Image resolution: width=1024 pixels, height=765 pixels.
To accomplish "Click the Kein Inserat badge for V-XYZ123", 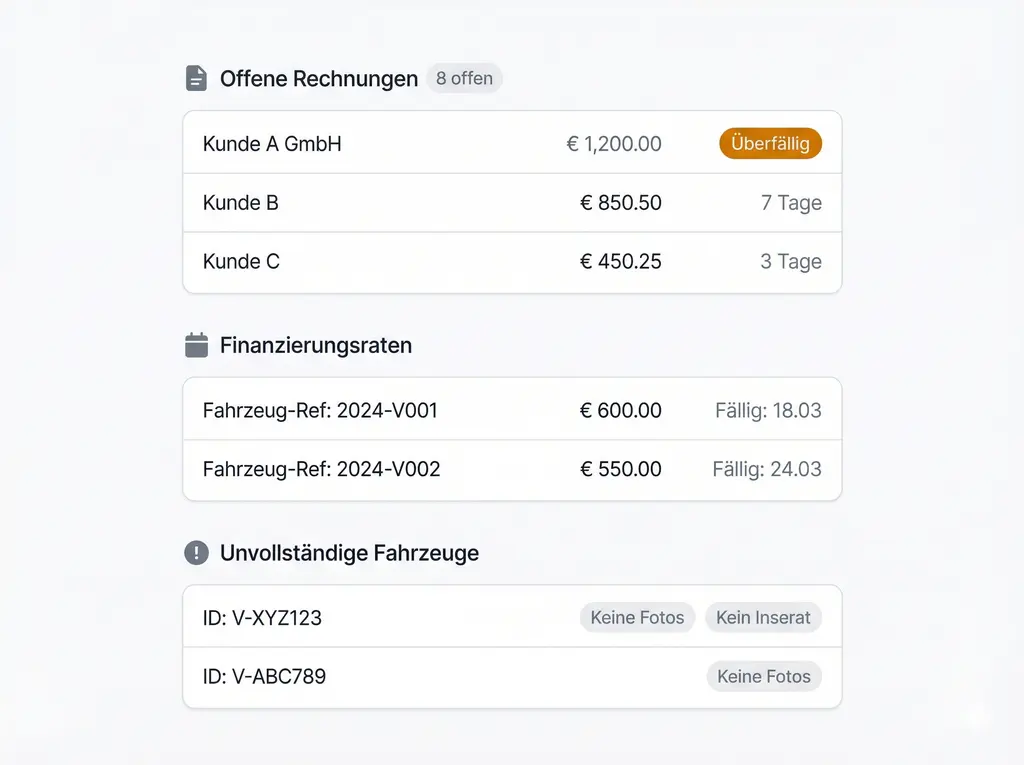I will coord(763,617).
